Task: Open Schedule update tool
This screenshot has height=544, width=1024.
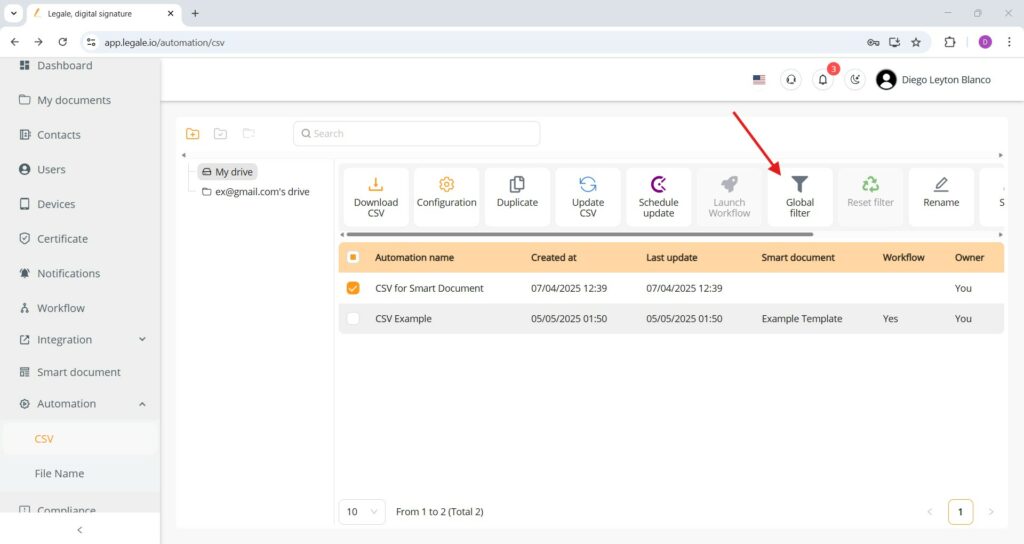Action: (x=658, y=197)
